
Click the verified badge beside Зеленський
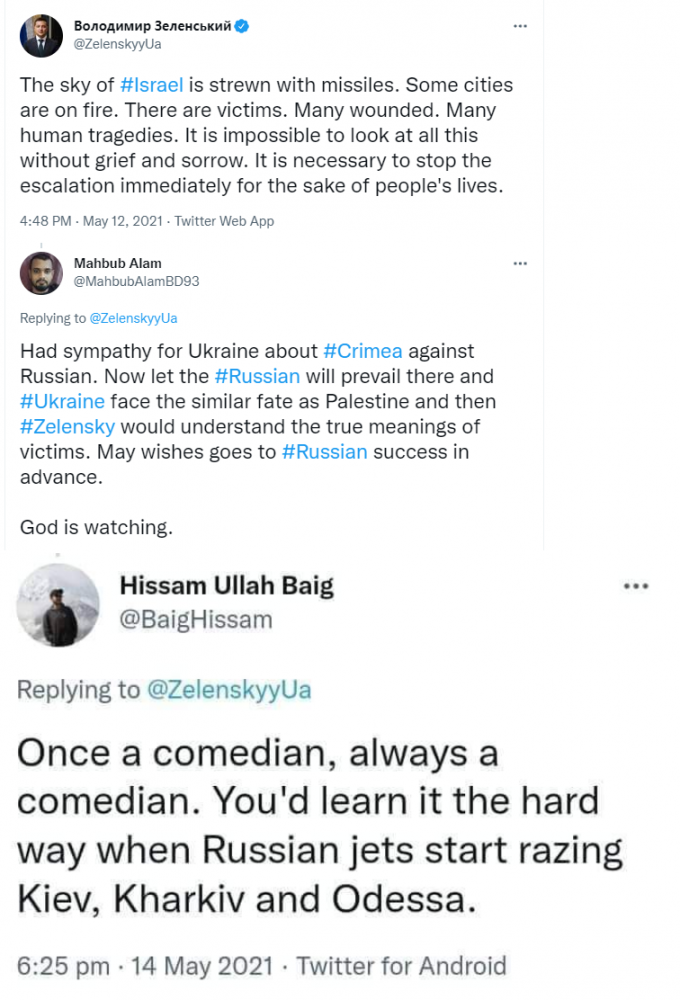(x=242, y=26)
